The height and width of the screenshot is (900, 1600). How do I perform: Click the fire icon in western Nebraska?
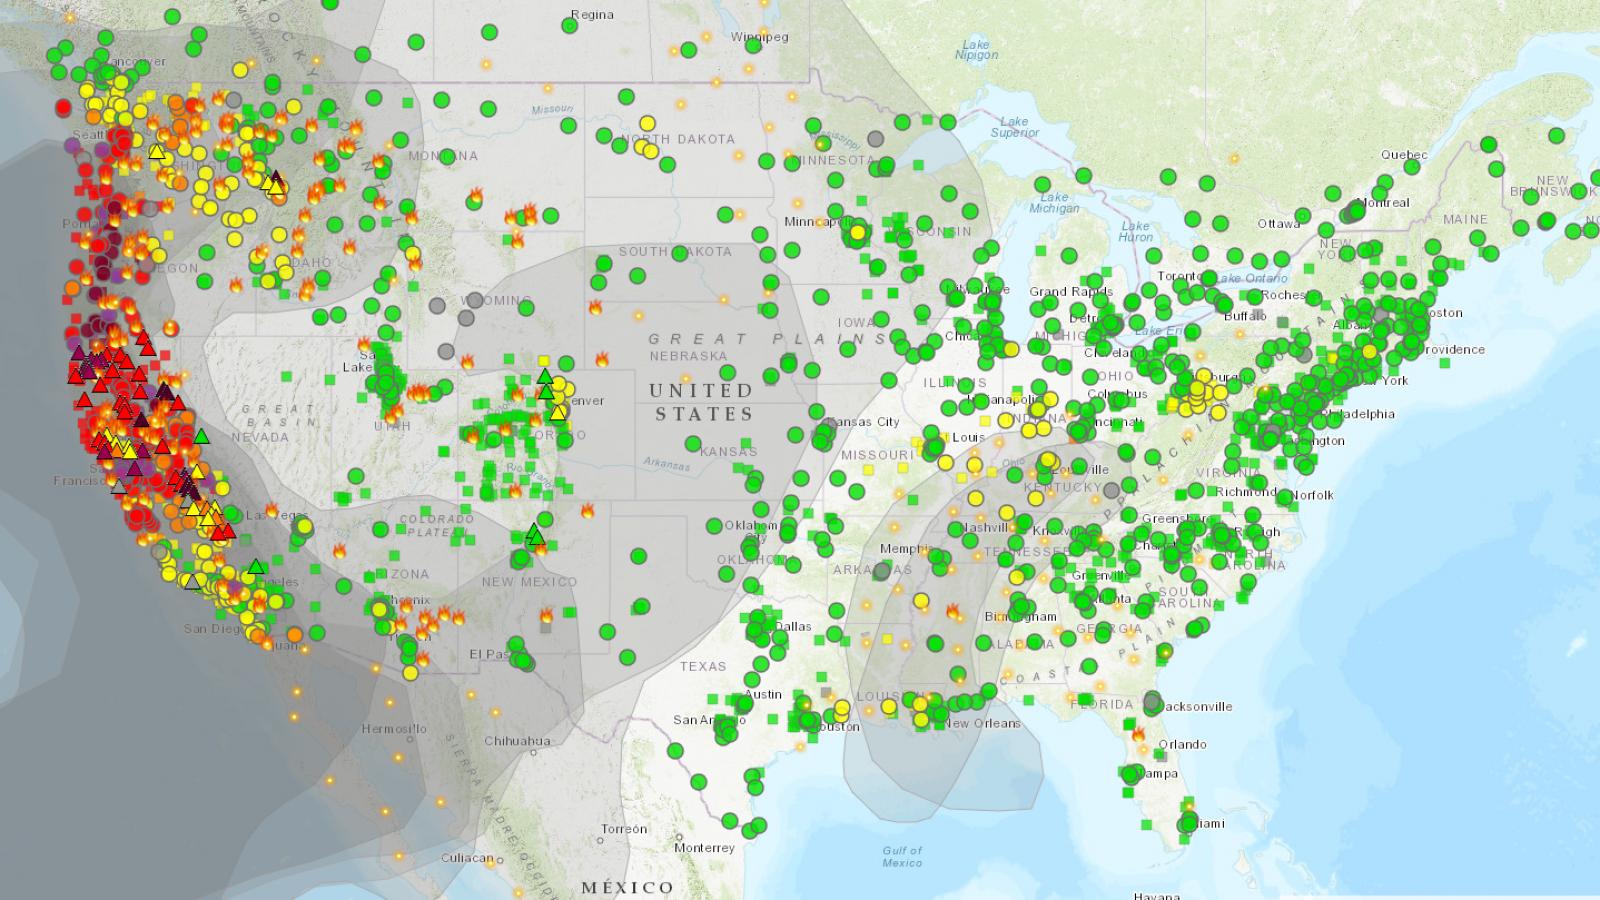click(x=602, y=359)
